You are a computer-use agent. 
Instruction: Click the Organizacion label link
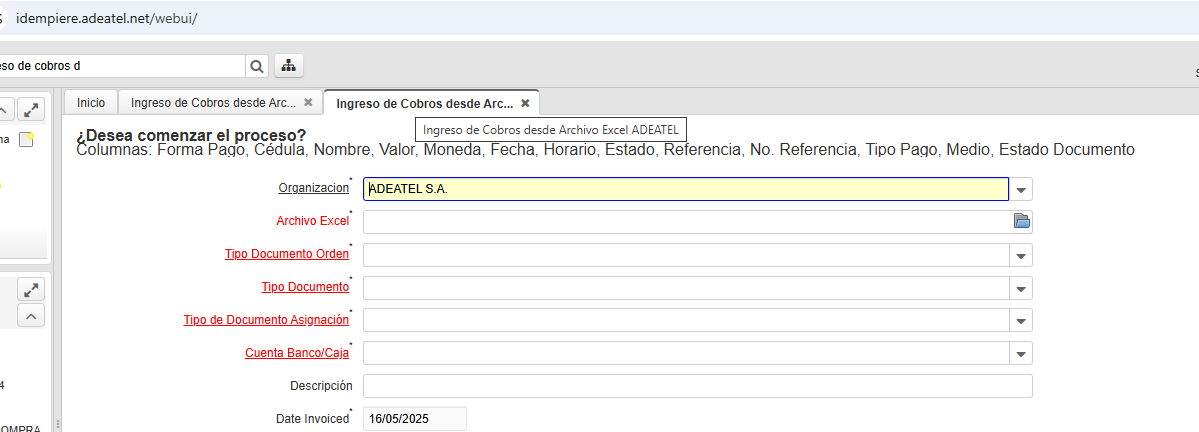pyautogui.click(x=313, y=188)
